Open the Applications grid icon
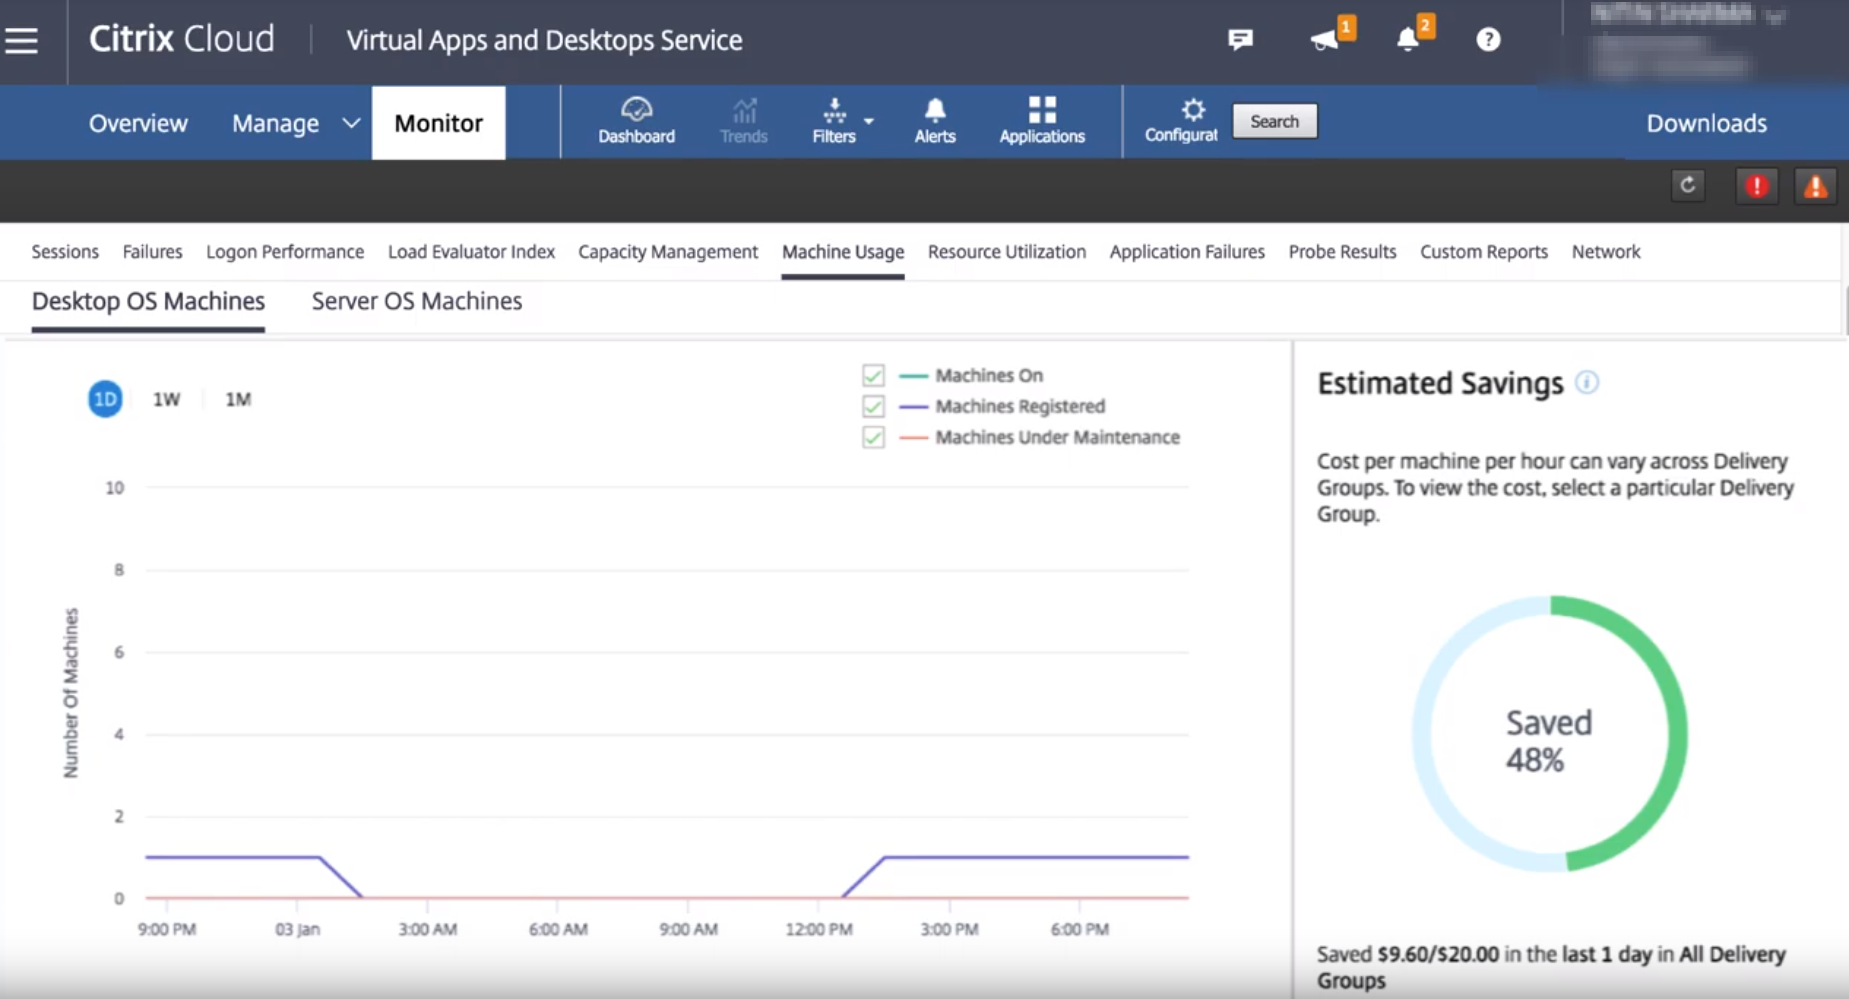 pyautogui.click(x=1041, y=122)
